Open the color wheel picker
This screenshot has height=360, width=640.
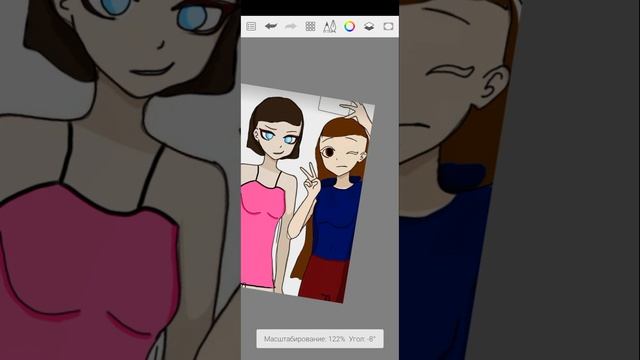coord(349,27)
